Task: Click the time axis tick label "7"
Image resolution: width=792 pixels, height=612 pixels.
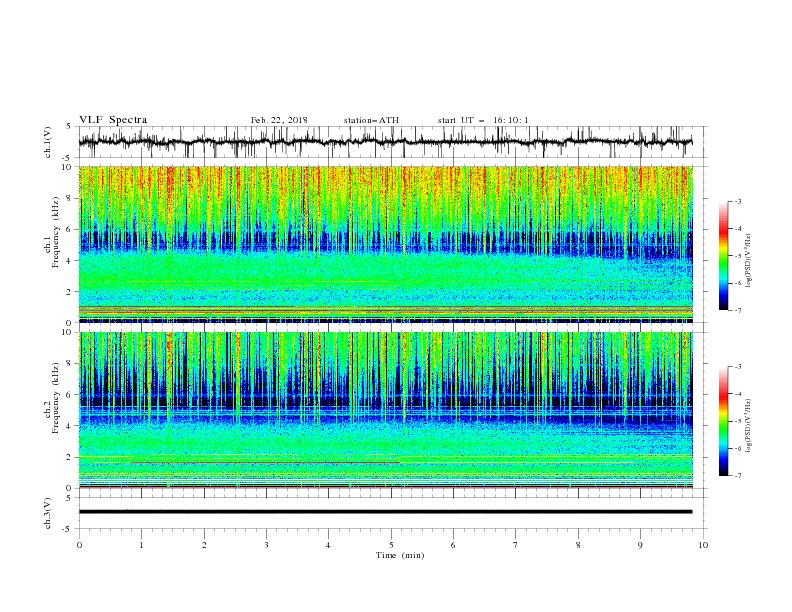Action: [x=516, y=545]
